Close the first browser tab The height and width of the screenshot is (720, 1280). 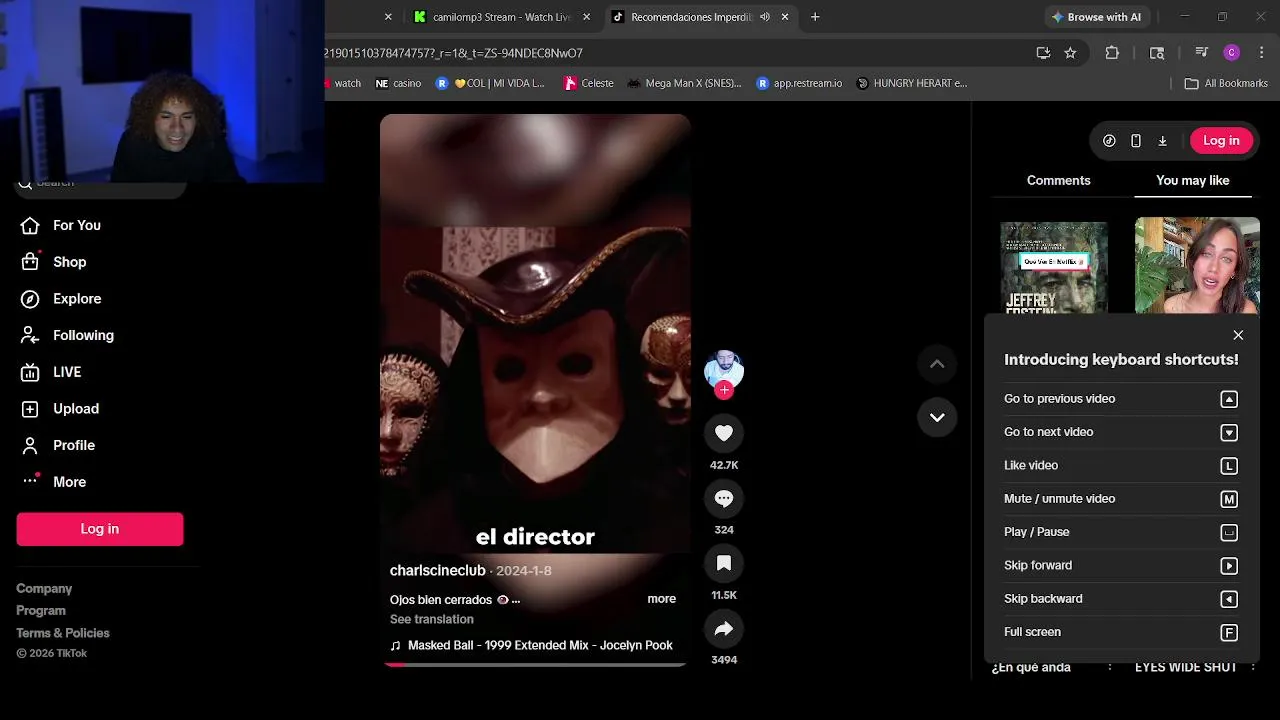pos(388,17)
